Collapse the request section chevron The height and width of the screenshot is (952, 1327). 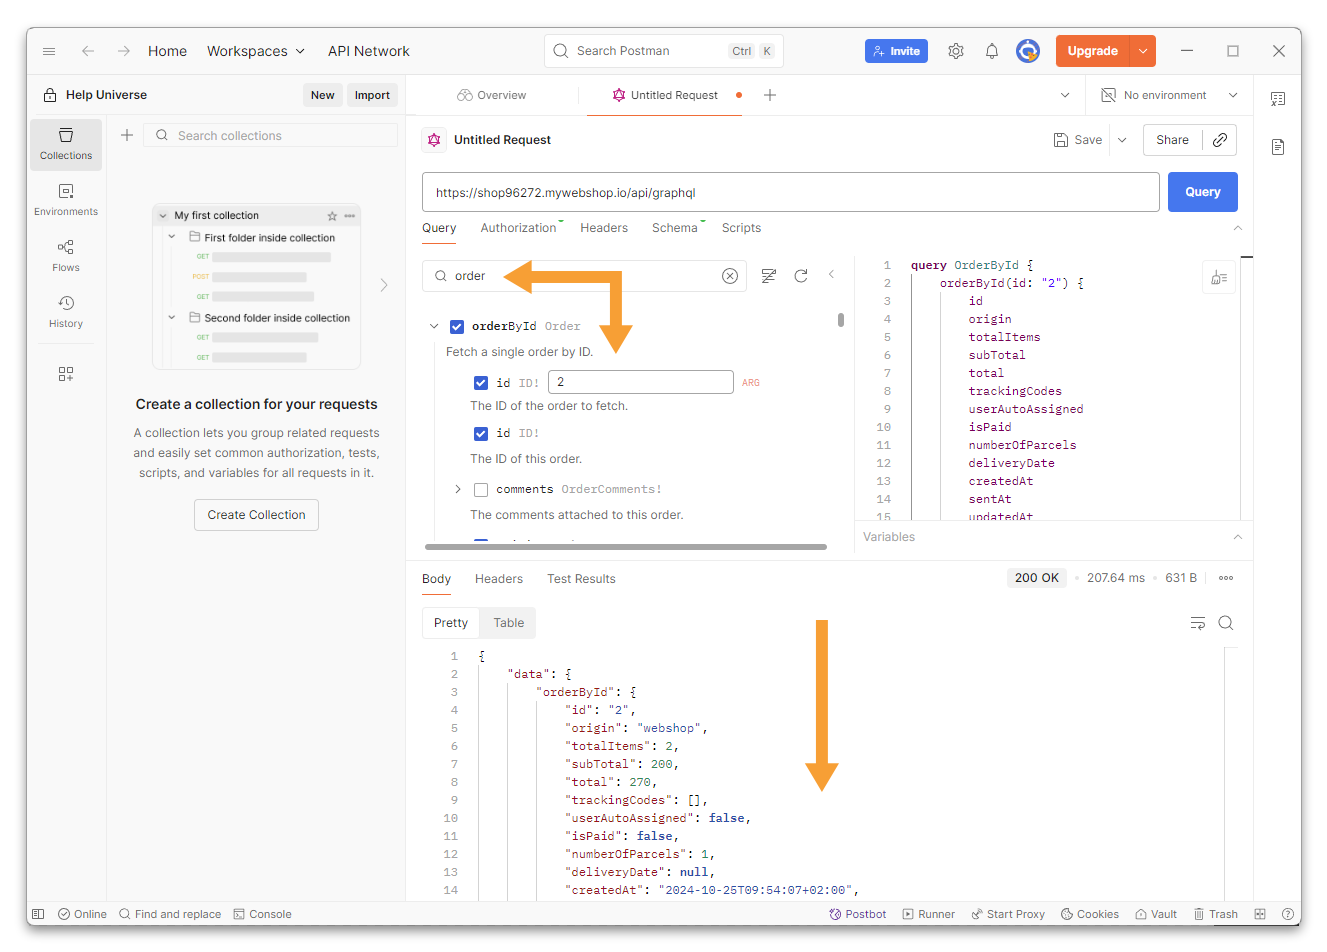coord(1238,228)
